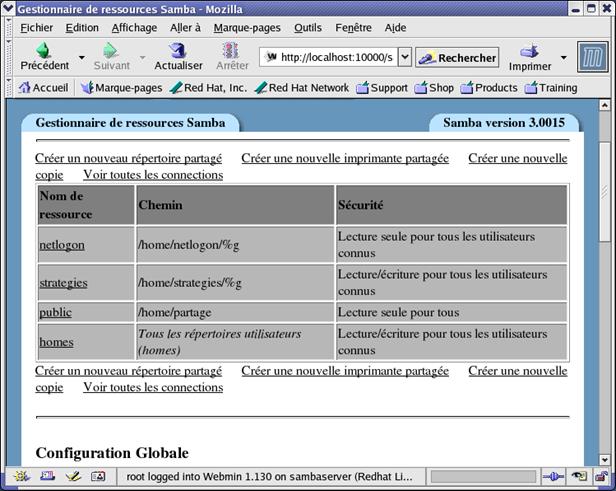Print page with Imprimer icon

pyautogui.click(x=529, y=52)
